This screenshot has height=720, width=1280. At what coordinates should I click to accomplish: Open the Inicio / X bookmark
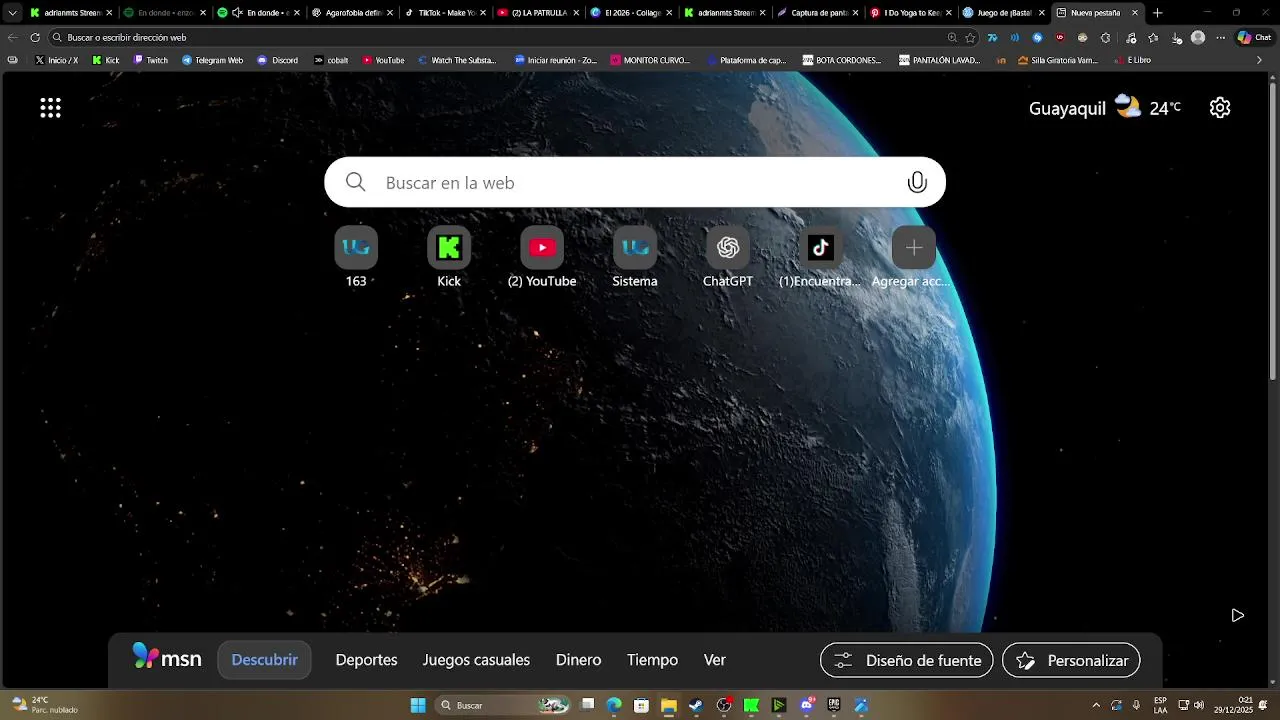tap(57, 60)
